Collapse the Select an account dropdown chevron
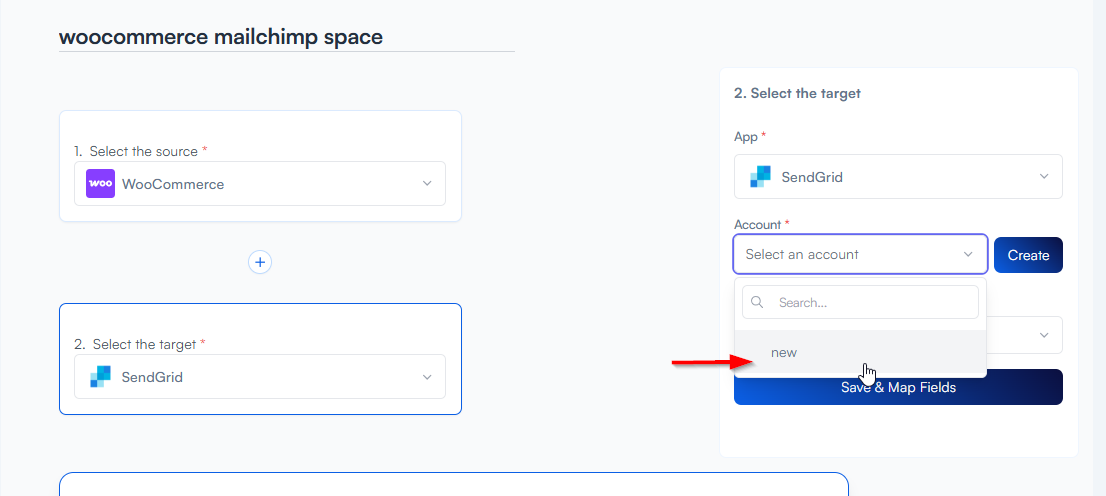The height and width of the screenshot is (496, 1106). [x=968, y=255]
